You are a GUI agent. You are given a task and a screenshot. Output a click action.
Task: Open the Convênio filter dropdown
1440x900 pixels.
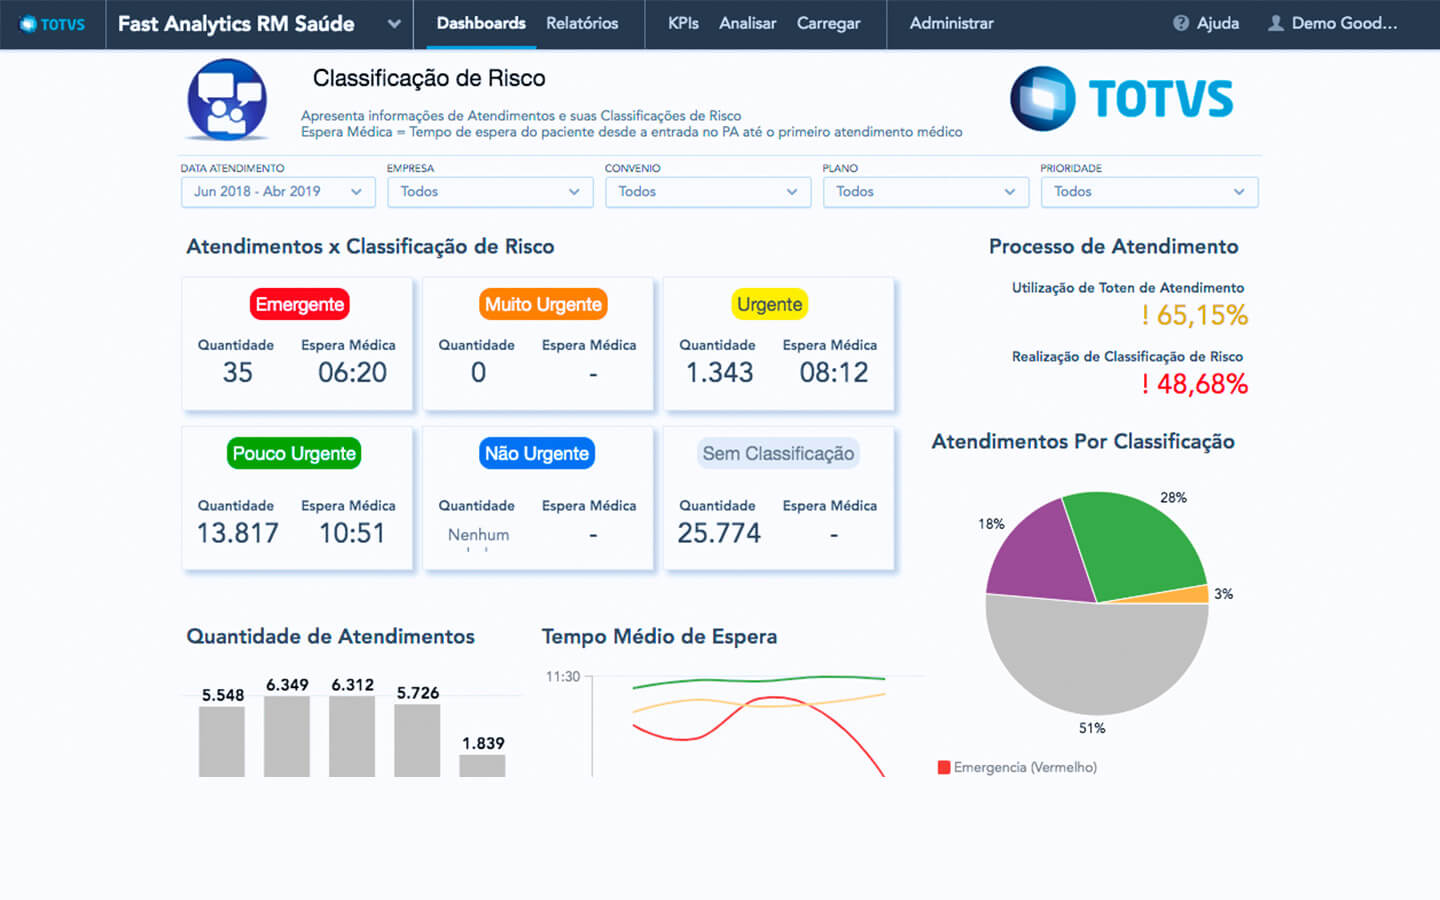point(707,192)
